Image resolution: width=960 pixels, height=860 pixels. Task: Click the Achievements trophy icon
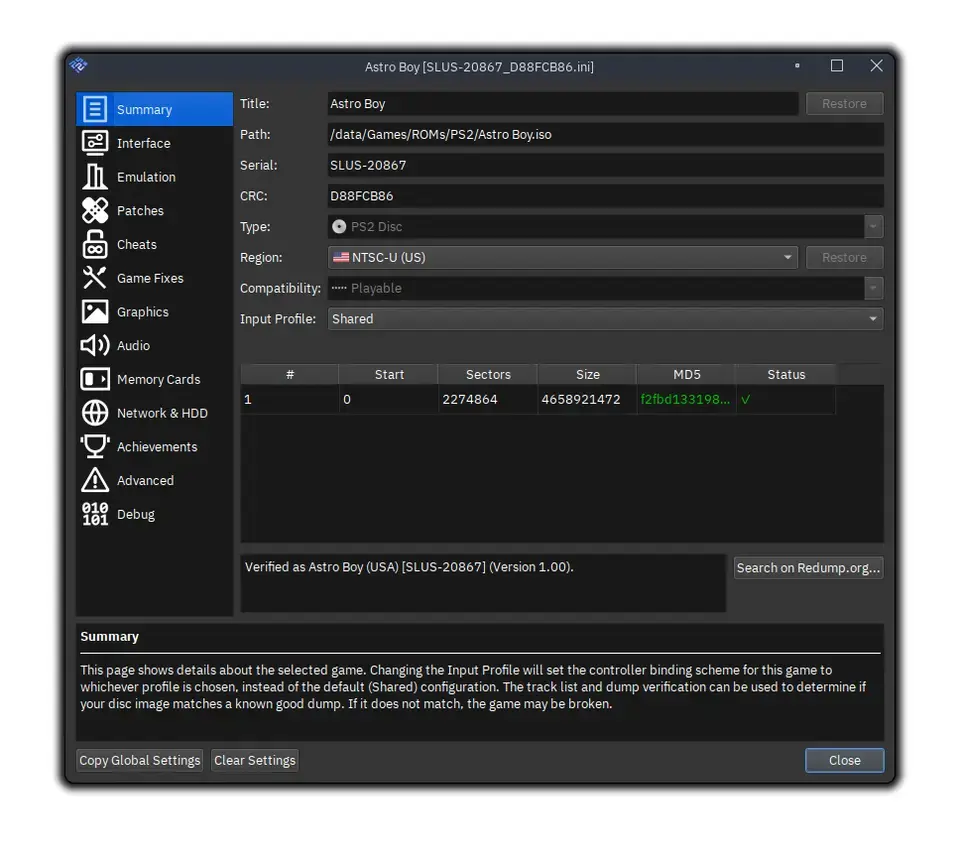(x=95, y=446)
